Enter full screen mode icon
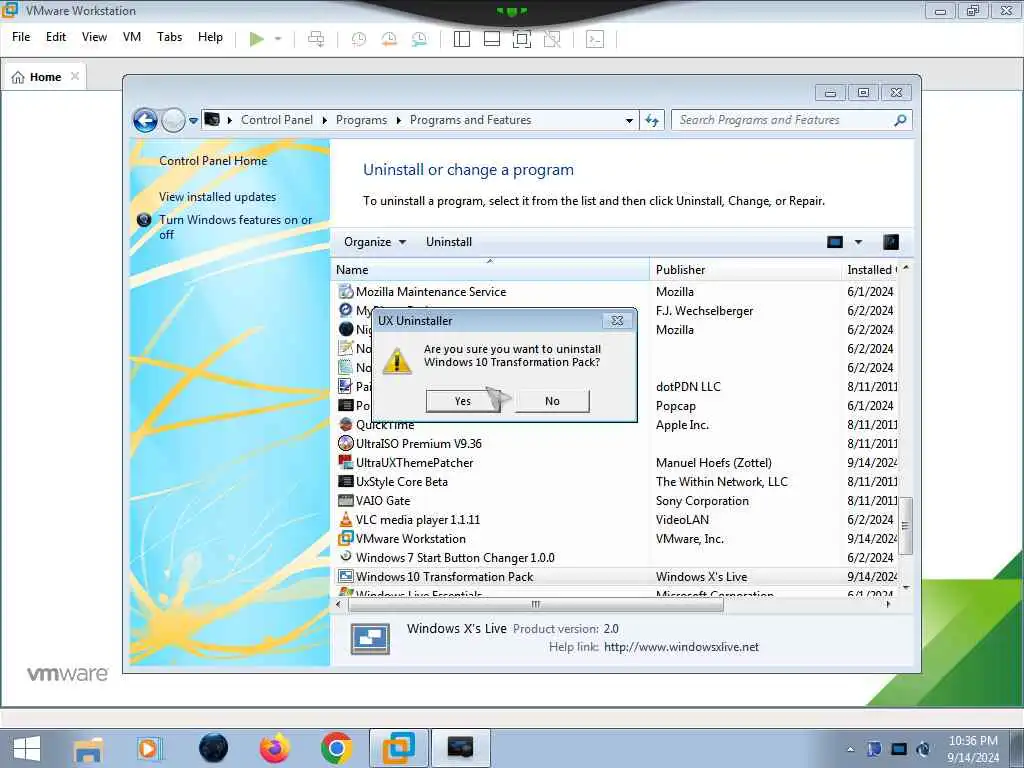This screenshot has height=768, width=1024. pyautogui.click(x=522, y=39)
